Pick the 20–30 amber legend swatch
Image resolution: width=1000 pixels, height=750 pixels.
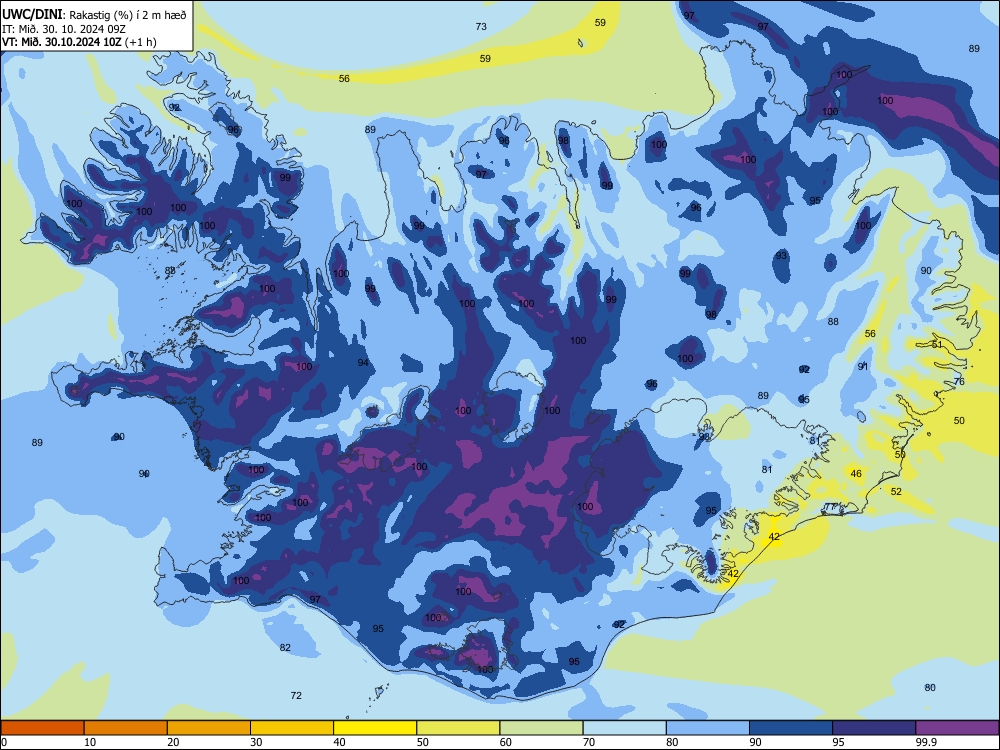point(209,728)
